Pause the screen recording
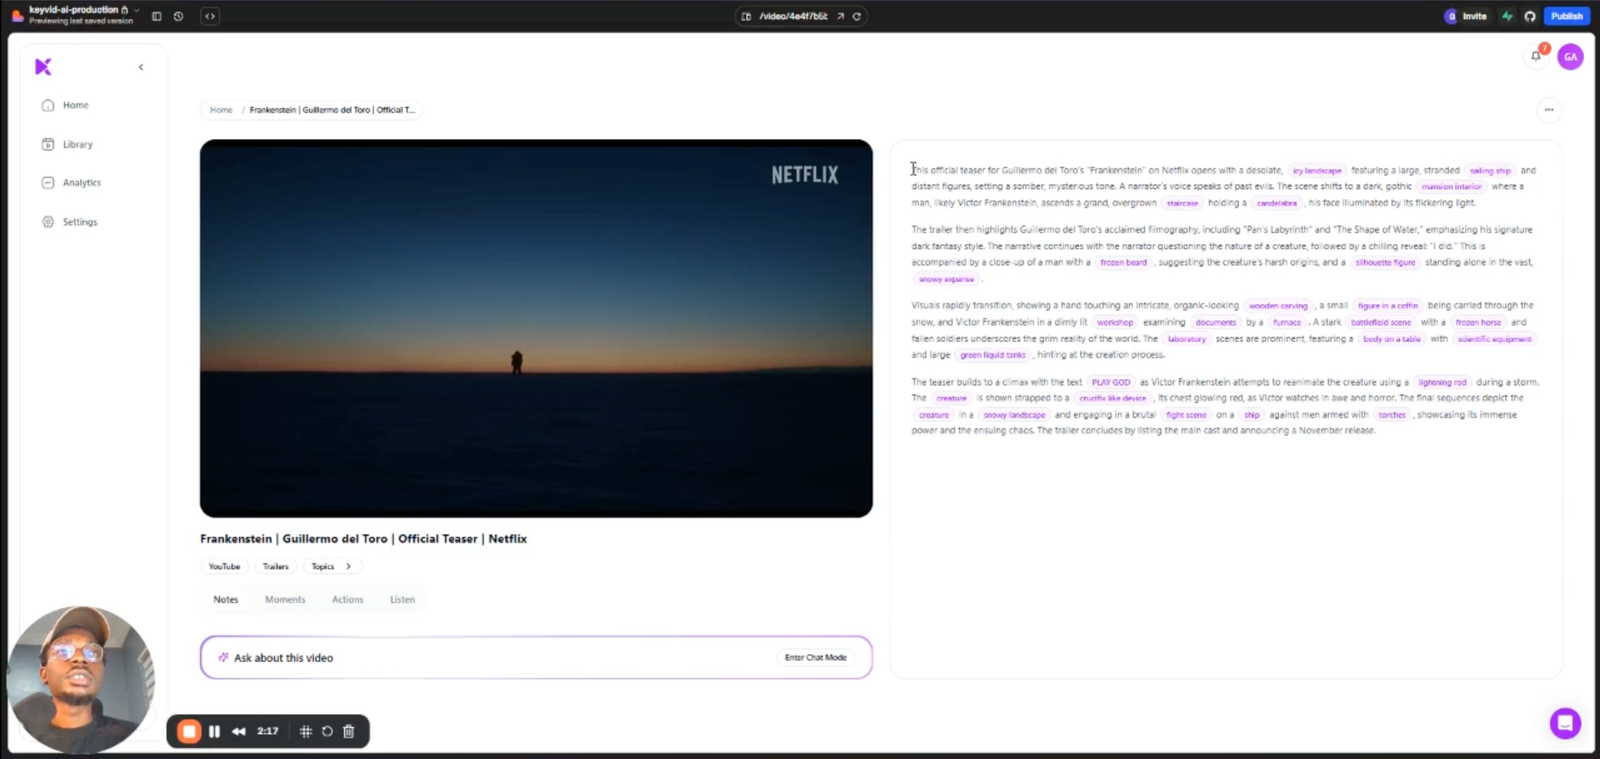The image size is (1600, 759). [x=214, y=731]
